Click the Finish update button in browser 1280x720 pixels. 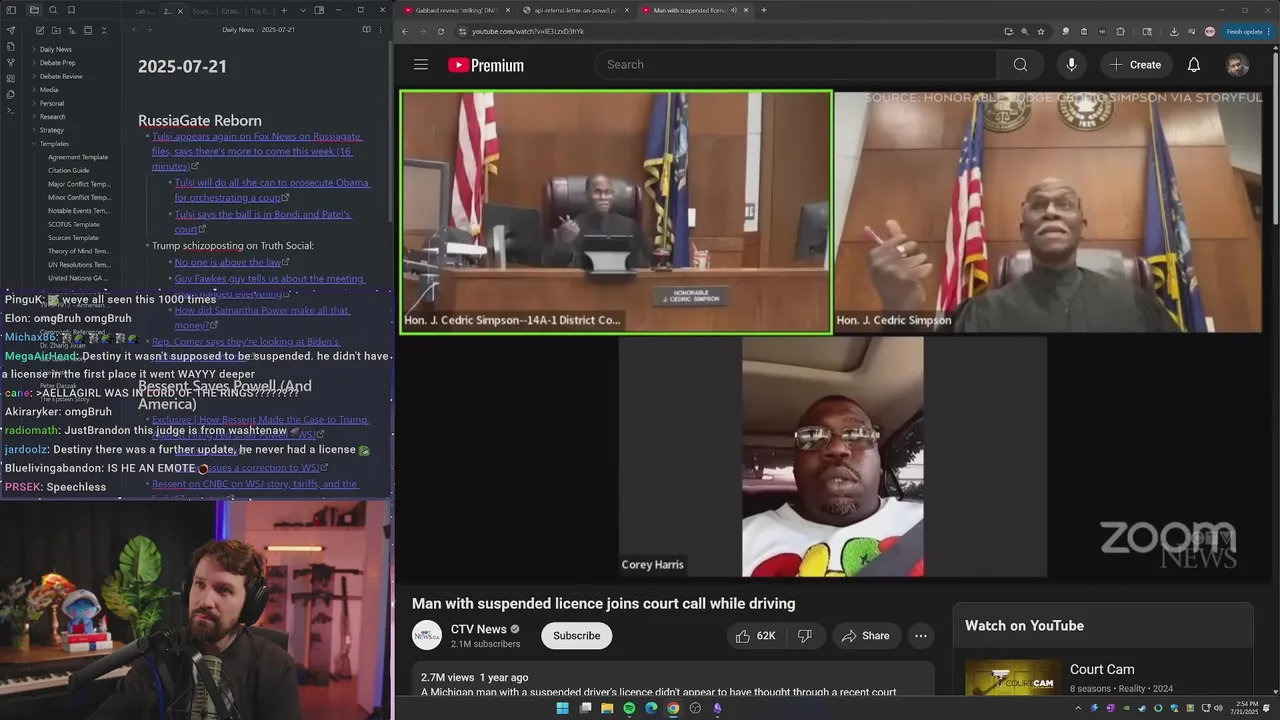[1247, 32]
